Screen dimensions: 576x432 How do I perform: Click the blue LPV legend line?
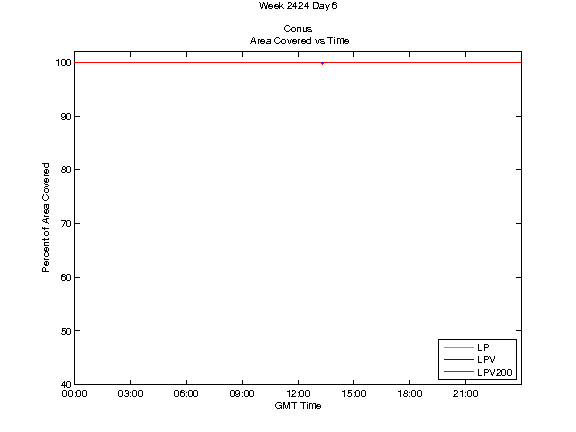(459, 359)
